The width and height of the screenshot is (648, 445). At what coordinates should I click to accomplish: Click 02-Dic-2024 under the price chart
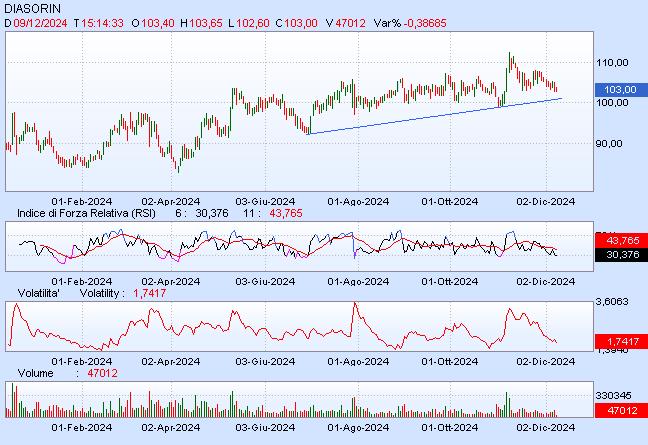[x=546, y=202]
